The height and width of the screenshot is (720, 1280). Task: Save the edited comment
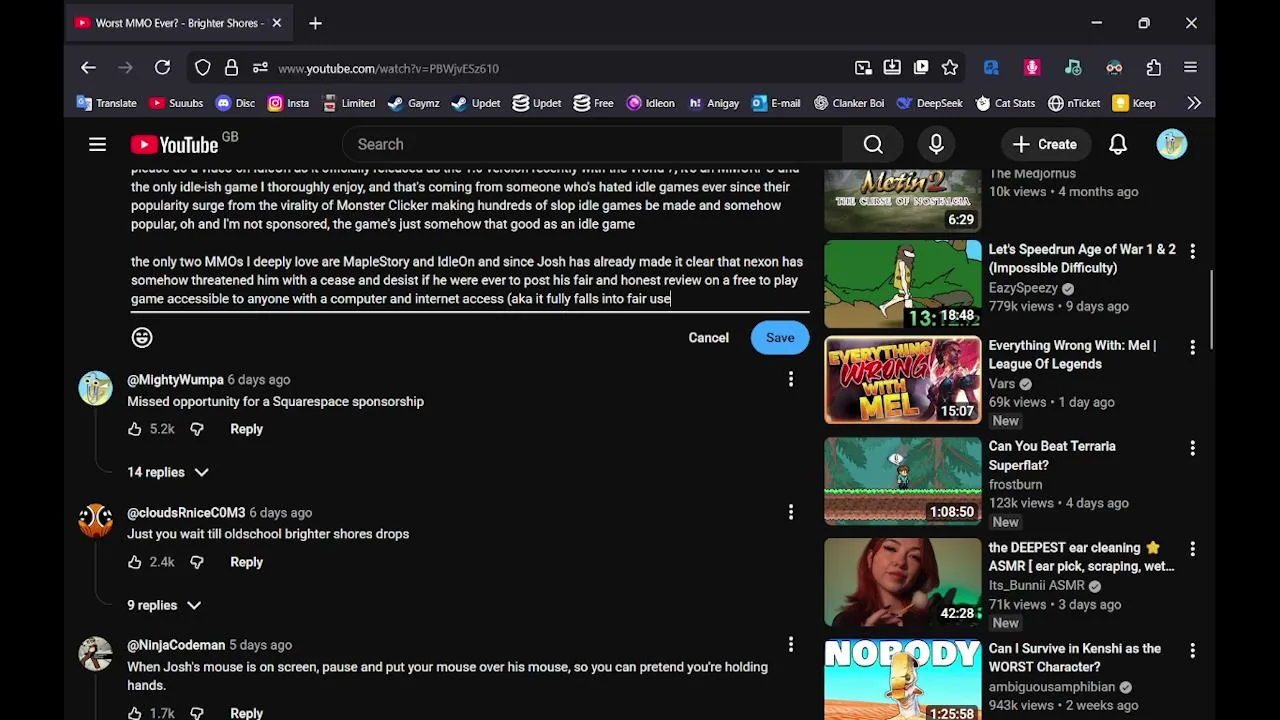coord(780,338)
